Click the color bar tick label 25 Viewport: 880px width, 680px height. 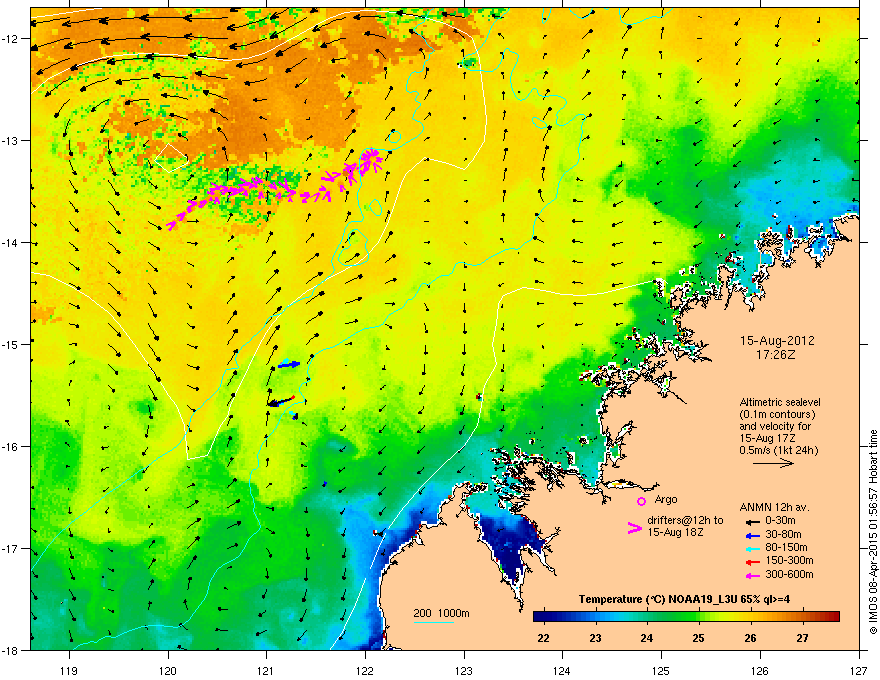(x=699, y=638)
